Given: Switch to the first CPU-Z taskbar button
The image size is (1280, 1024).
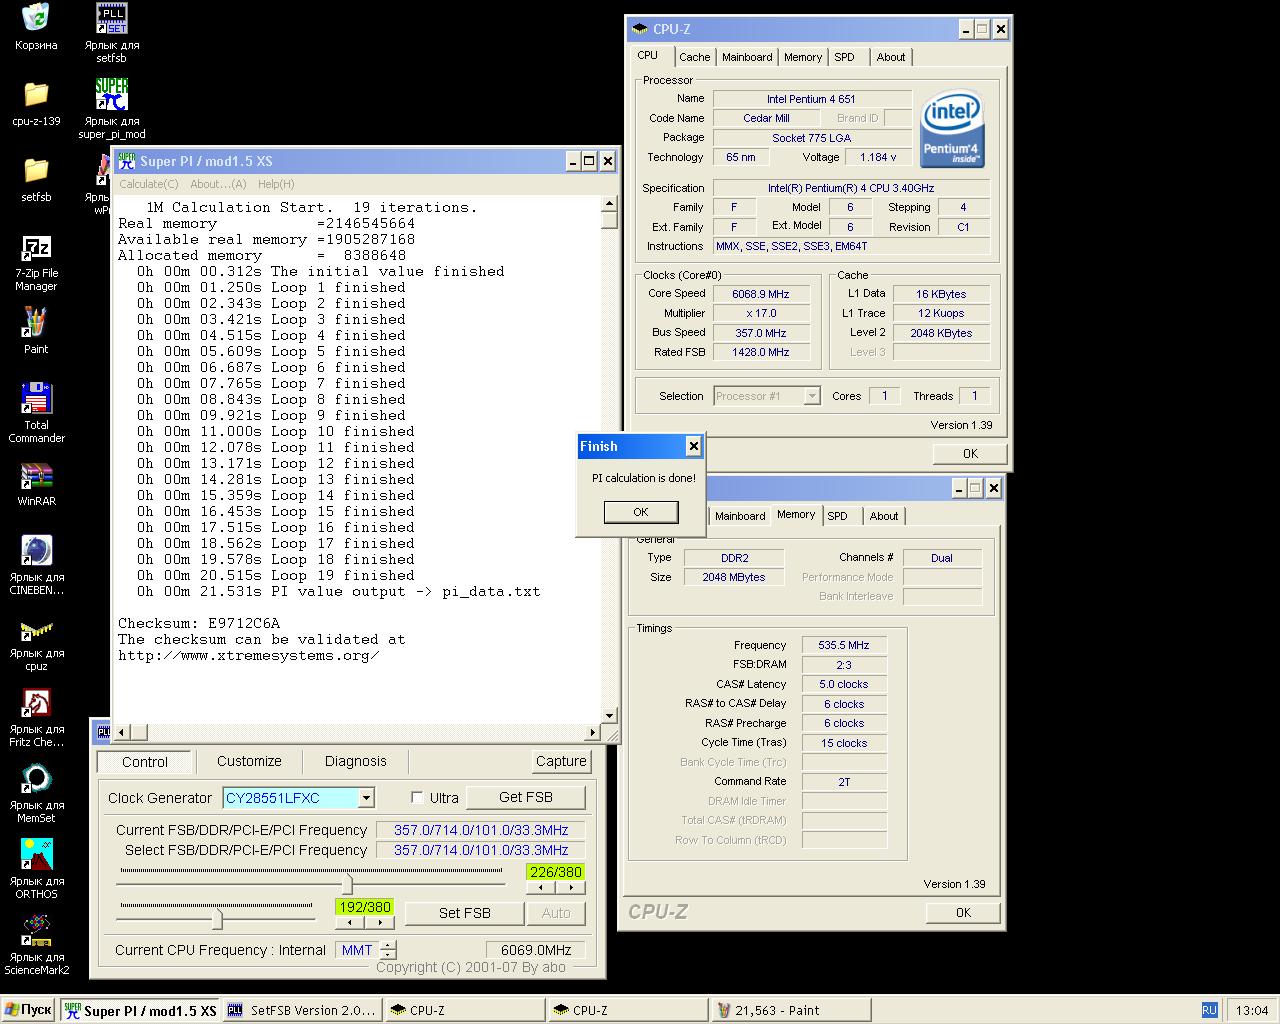Looking at the screenshot, I should 465,1011.
